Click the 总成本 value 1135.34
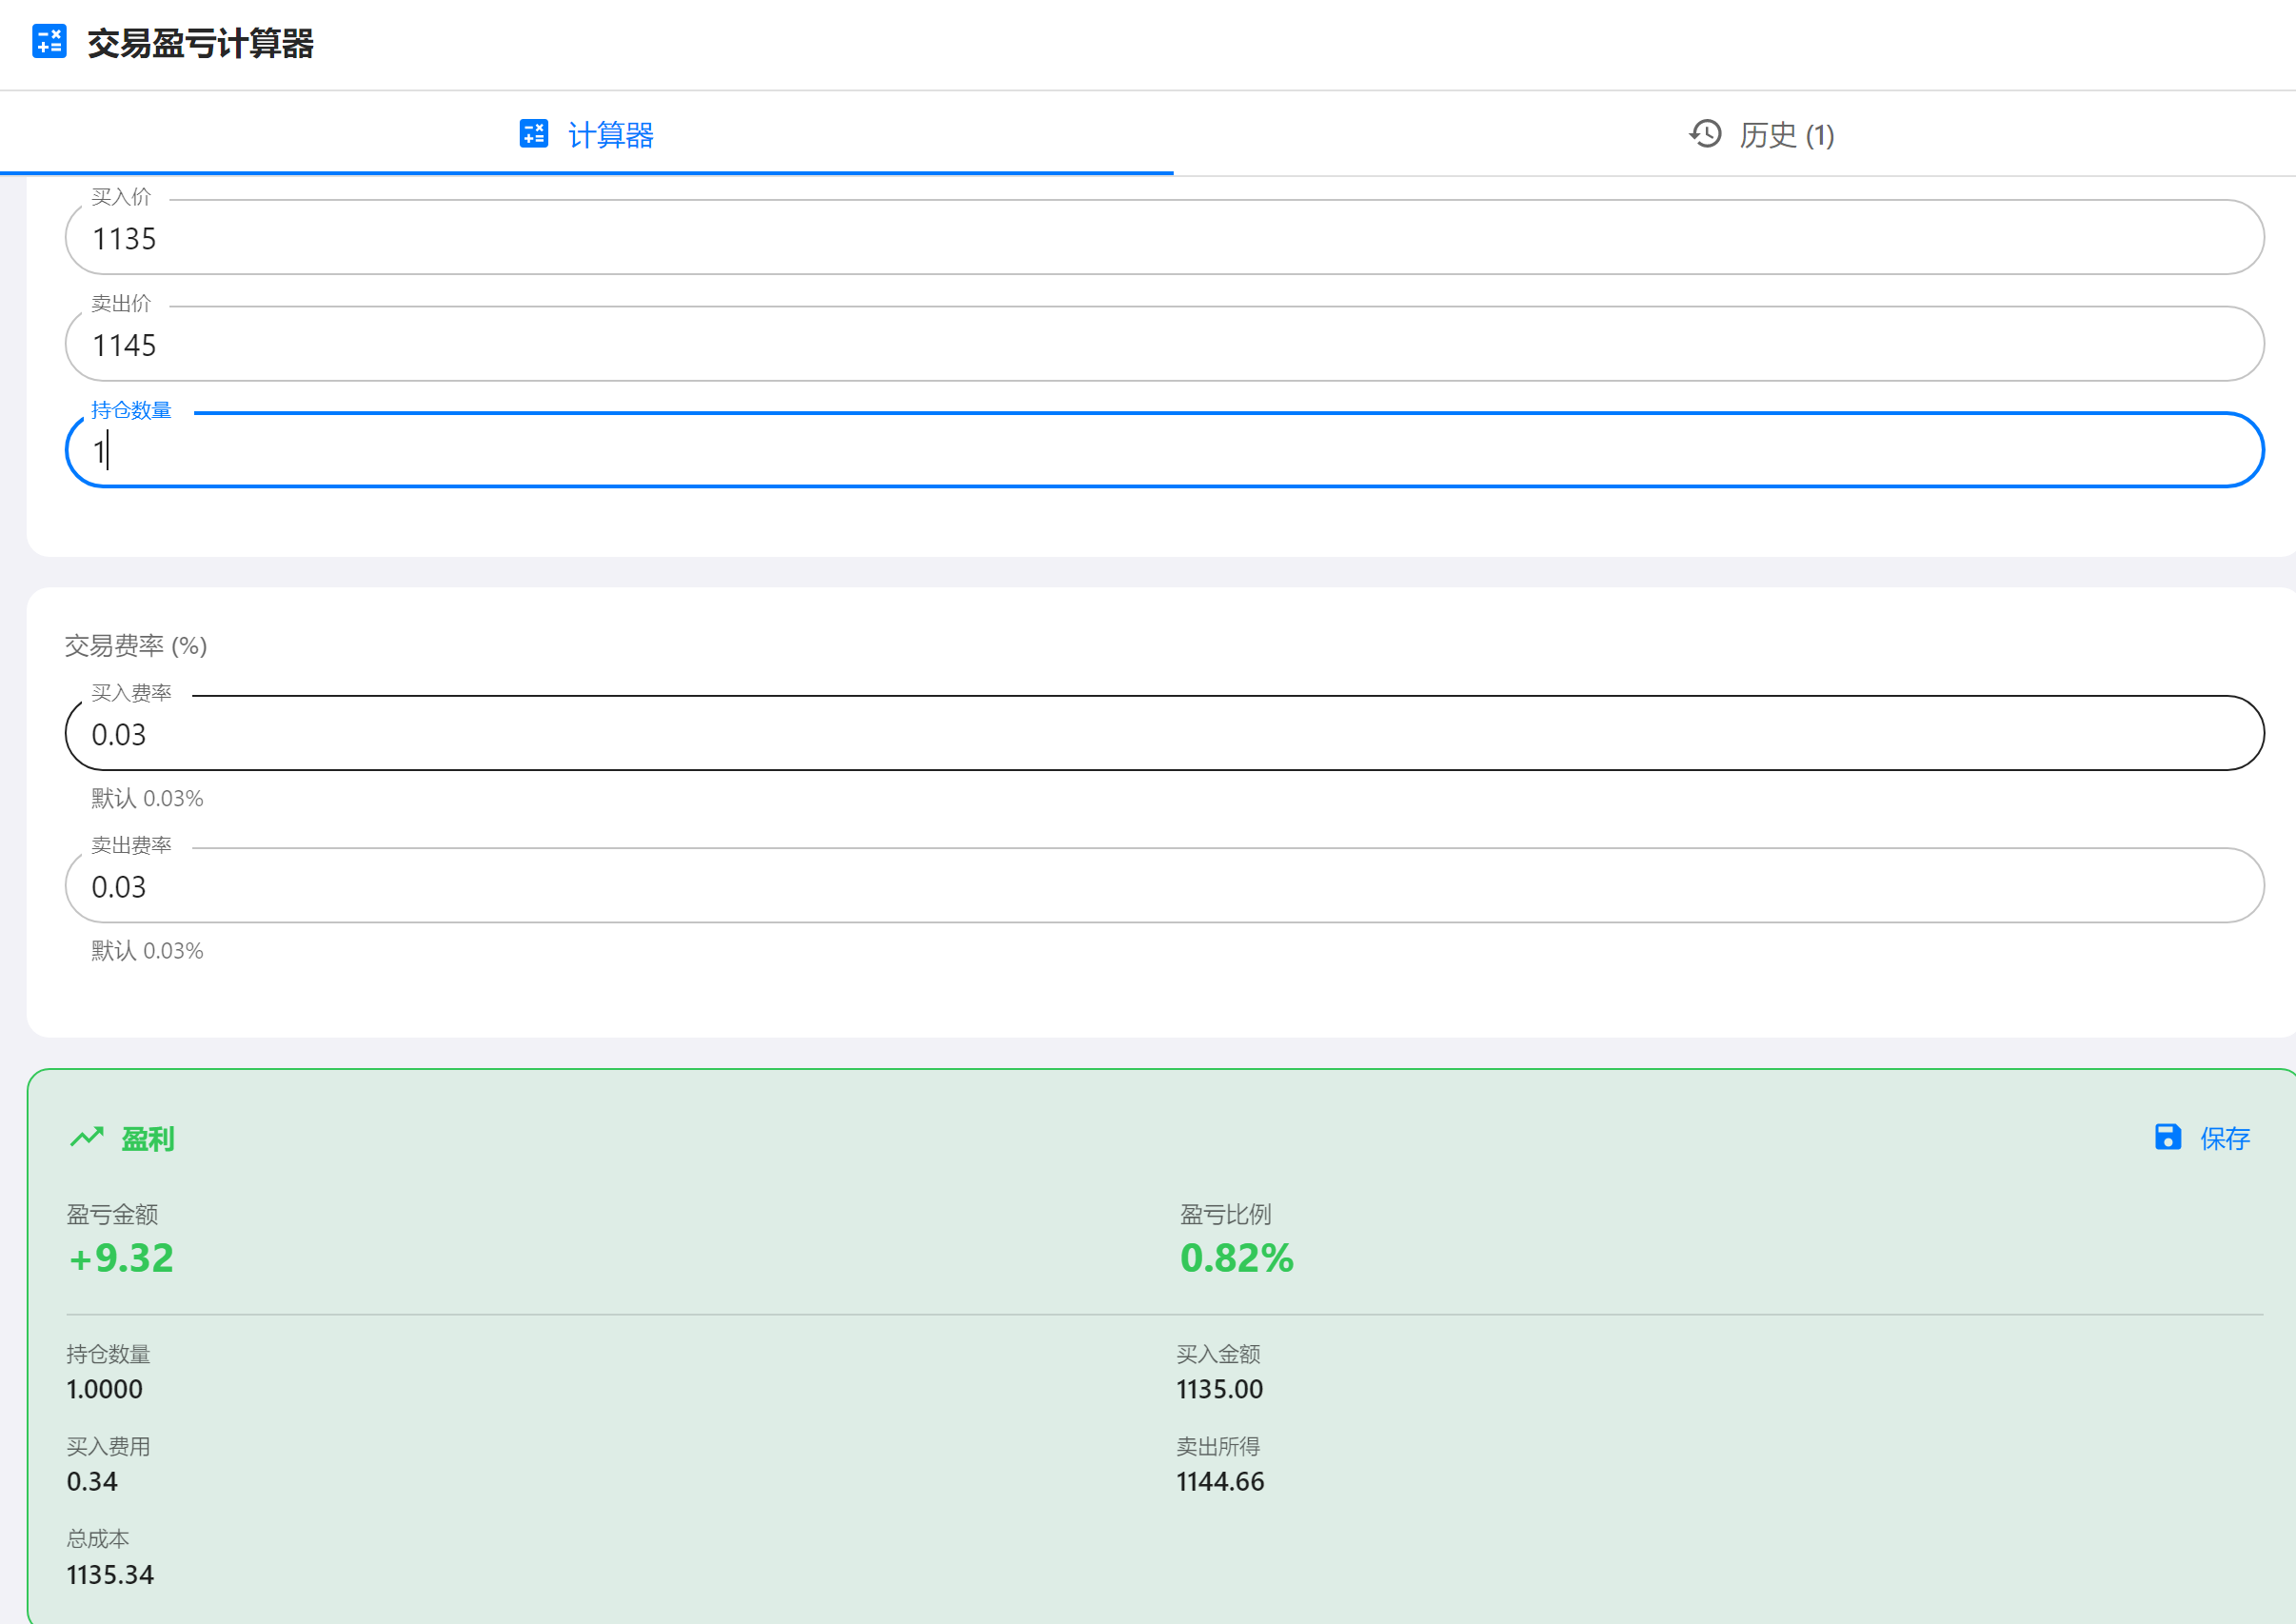The width and height of the screenshot is (2296, 1624). point(110,1574)
